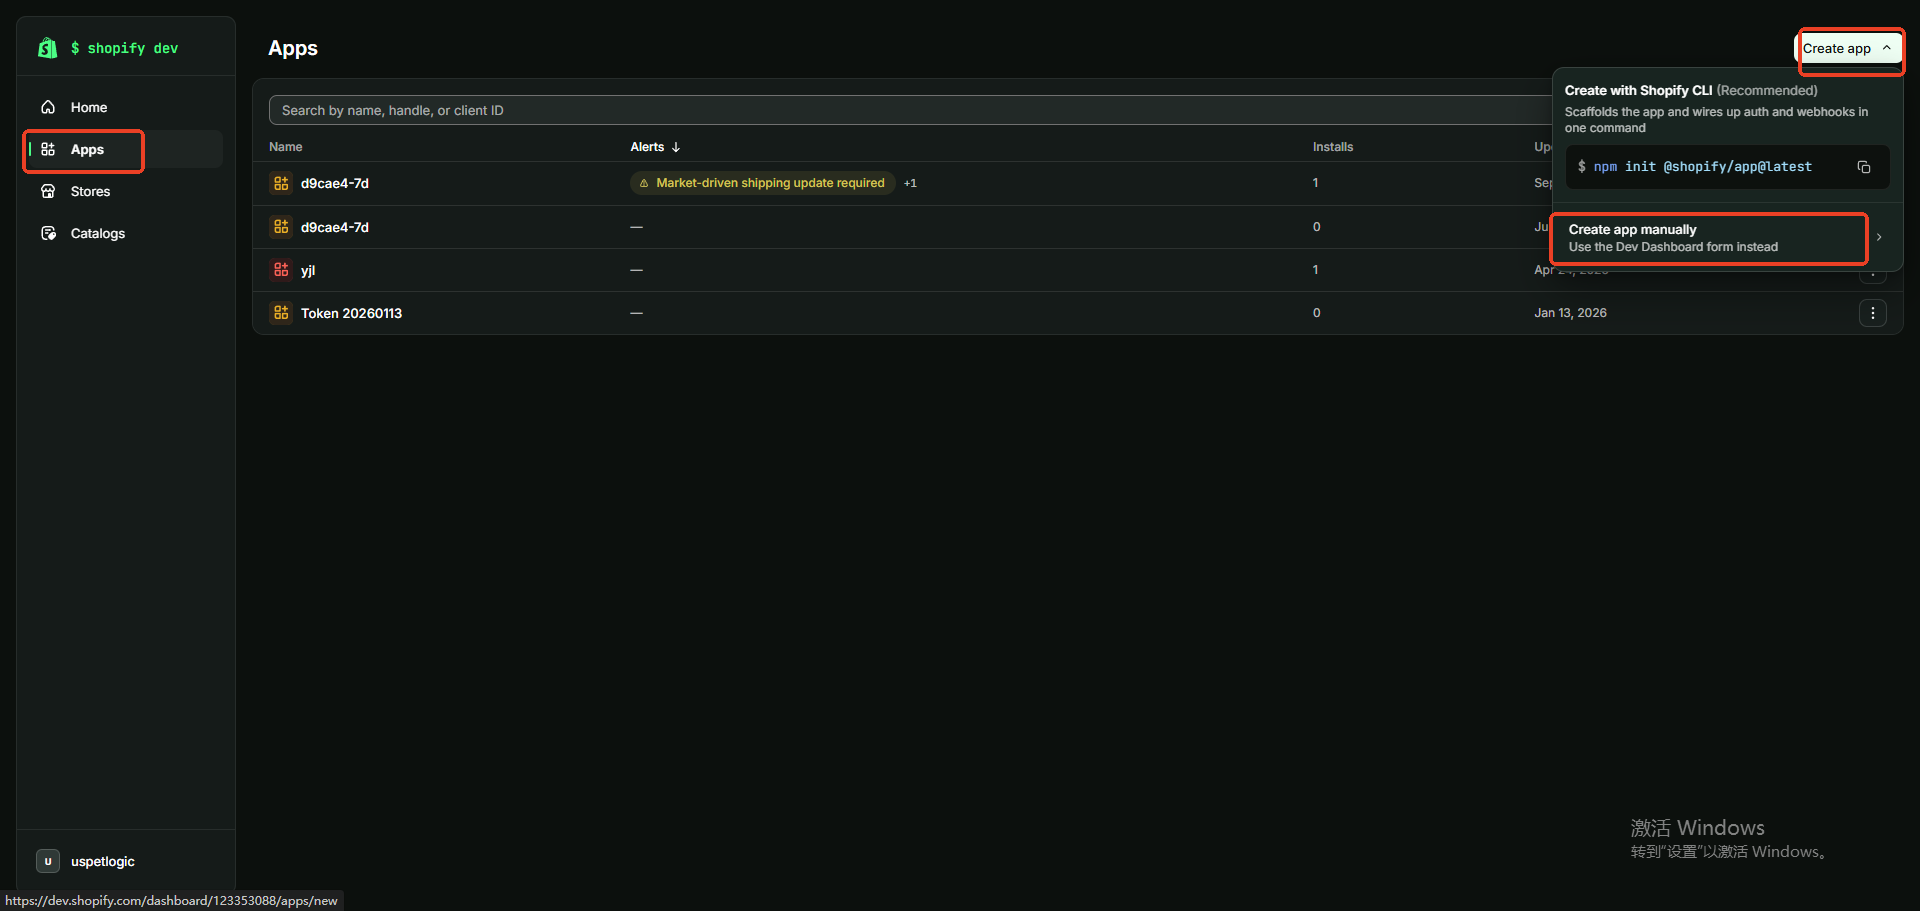1920x911 pixels.
Task: Click the Alerts sort arrow
Action: tap(676, 147)
